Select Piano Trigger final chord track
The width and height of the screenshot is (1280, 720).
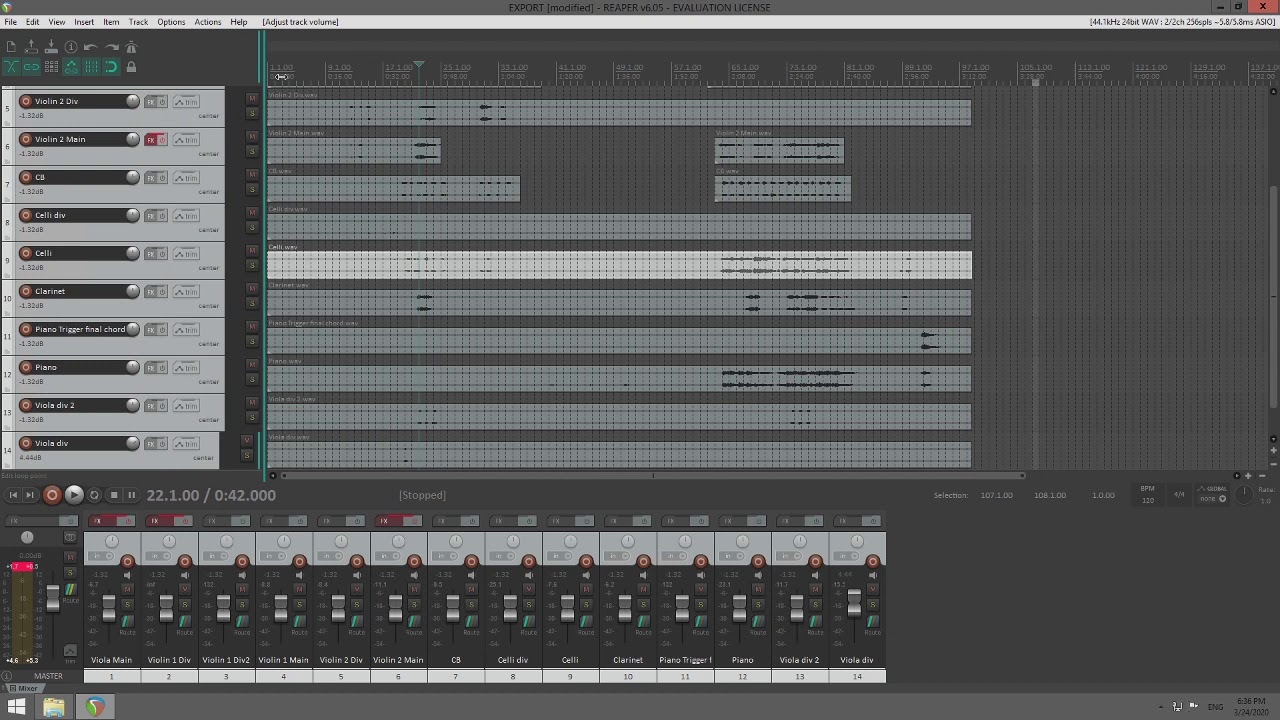[80, 329]
